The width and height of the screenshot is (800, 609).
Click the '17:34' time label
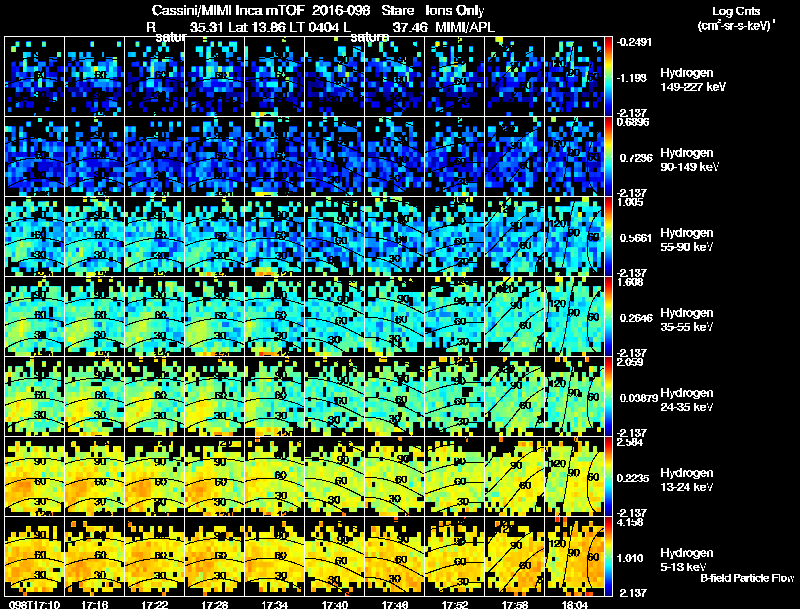click(274, 604)
